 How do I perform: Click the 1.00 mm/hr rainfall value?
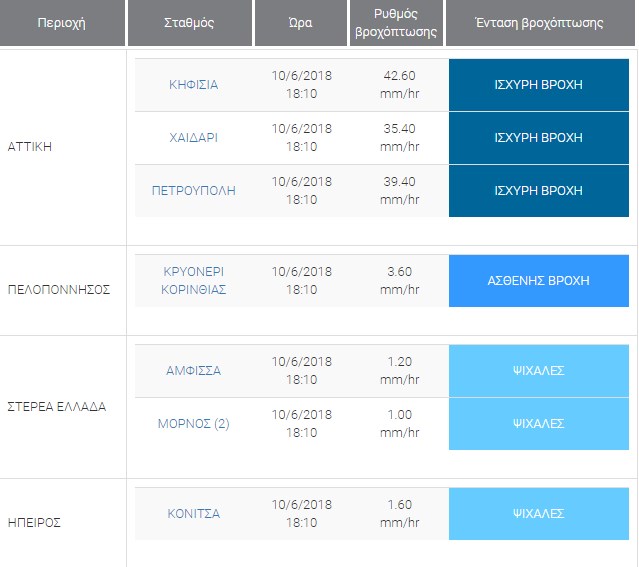tap(399, 424)
